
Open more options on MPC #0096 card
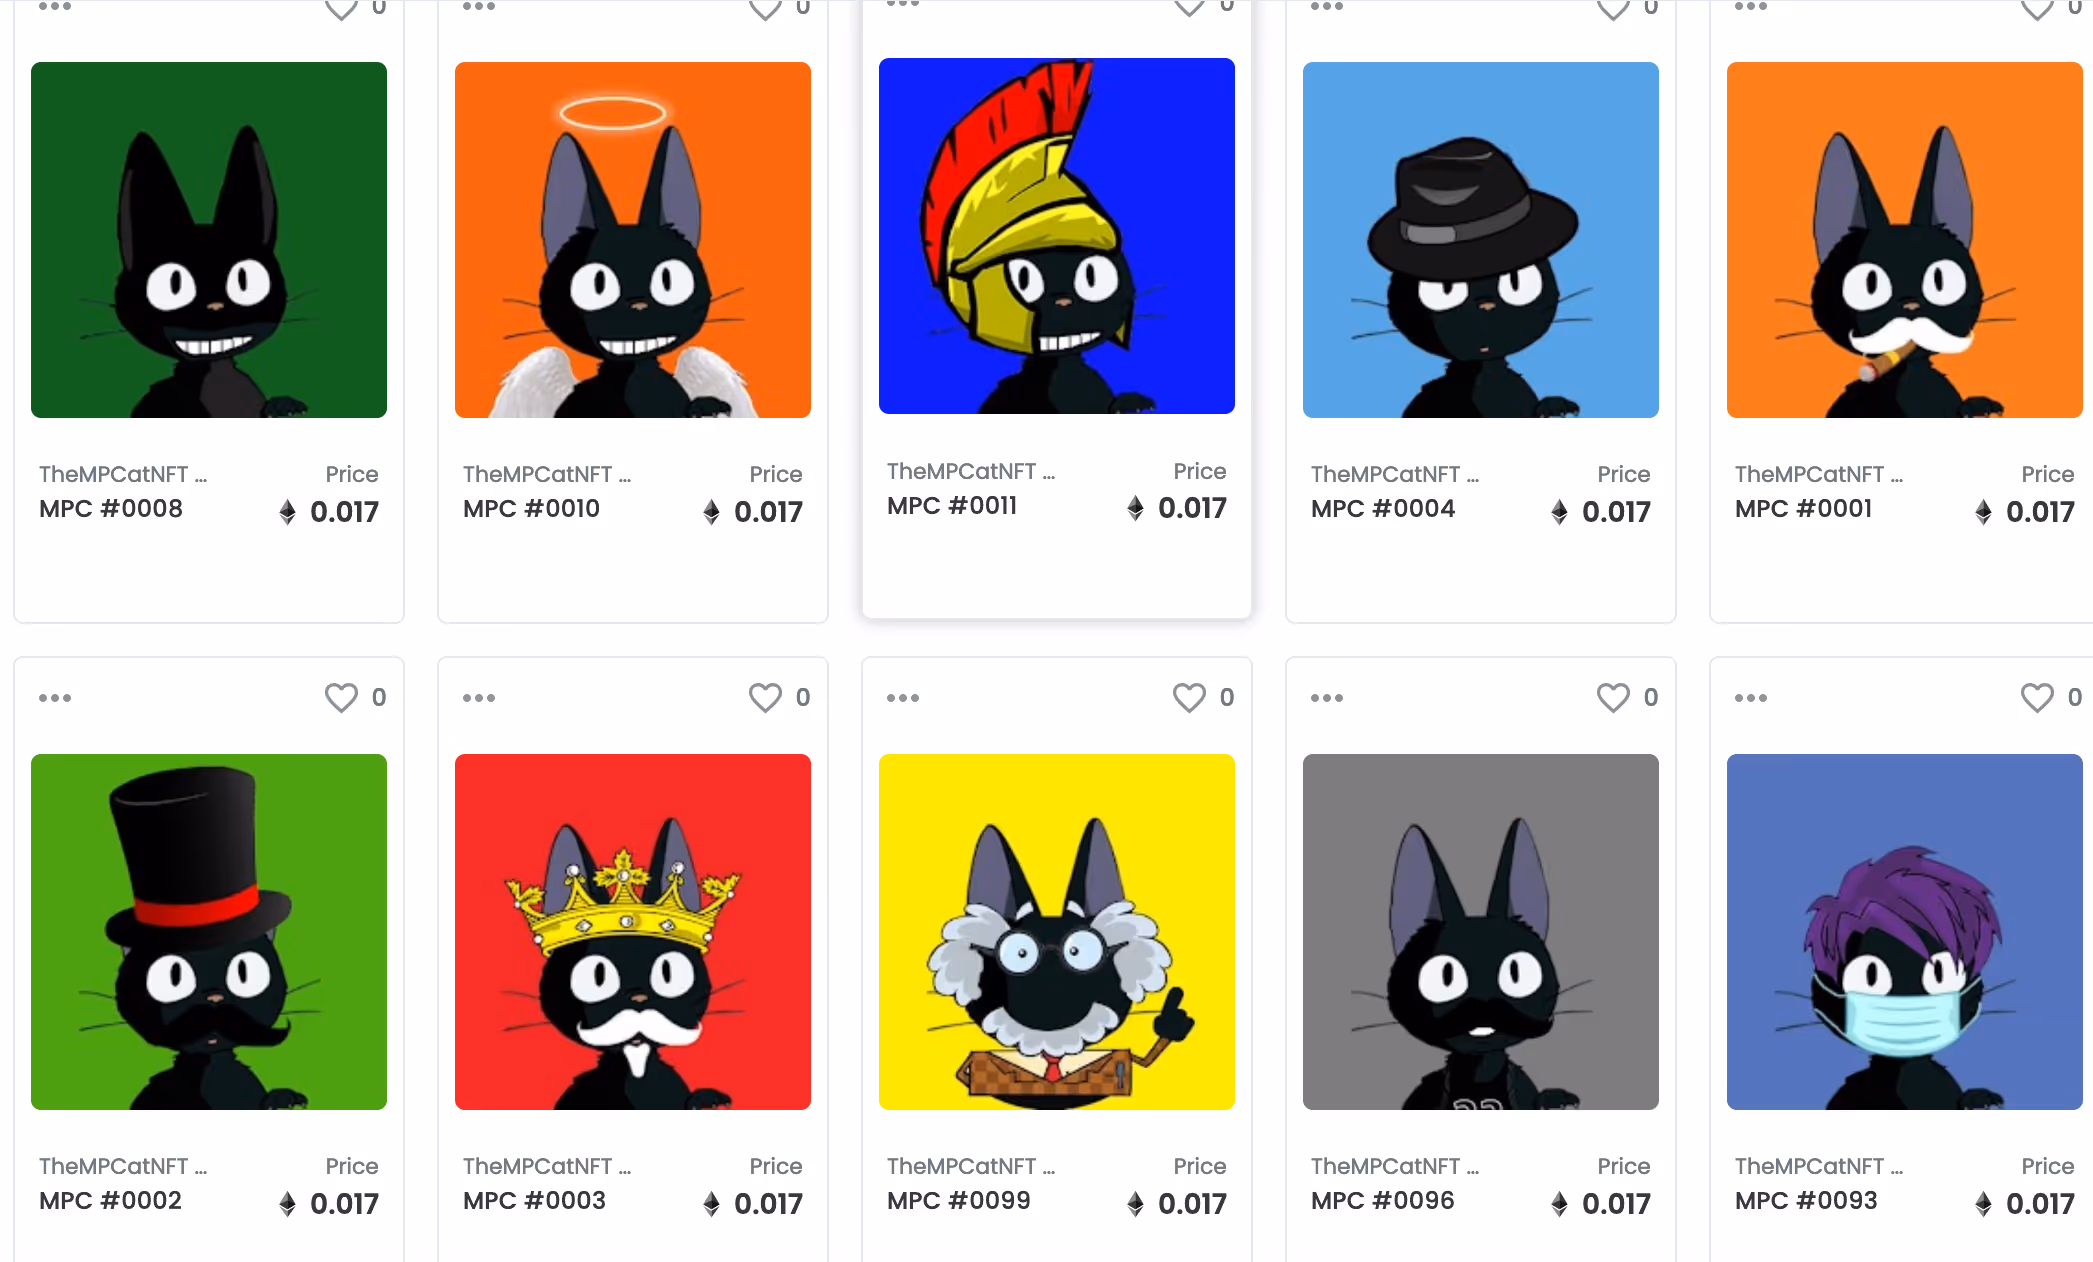pyautogui.click(x=1327, y=698)
